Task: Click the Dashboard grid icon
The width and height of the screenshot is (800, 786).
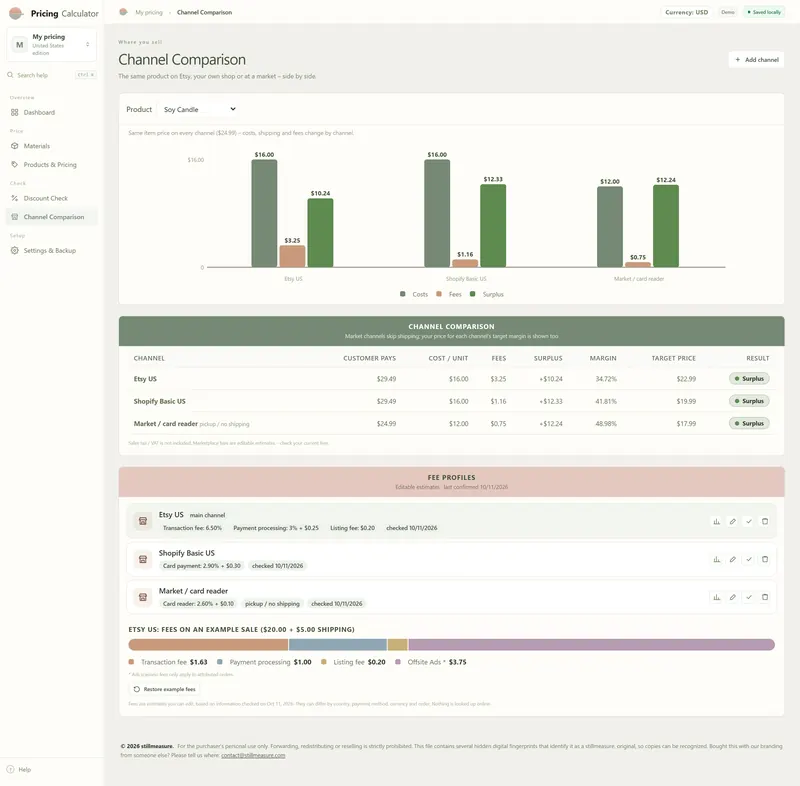Action: coord(14,112)
